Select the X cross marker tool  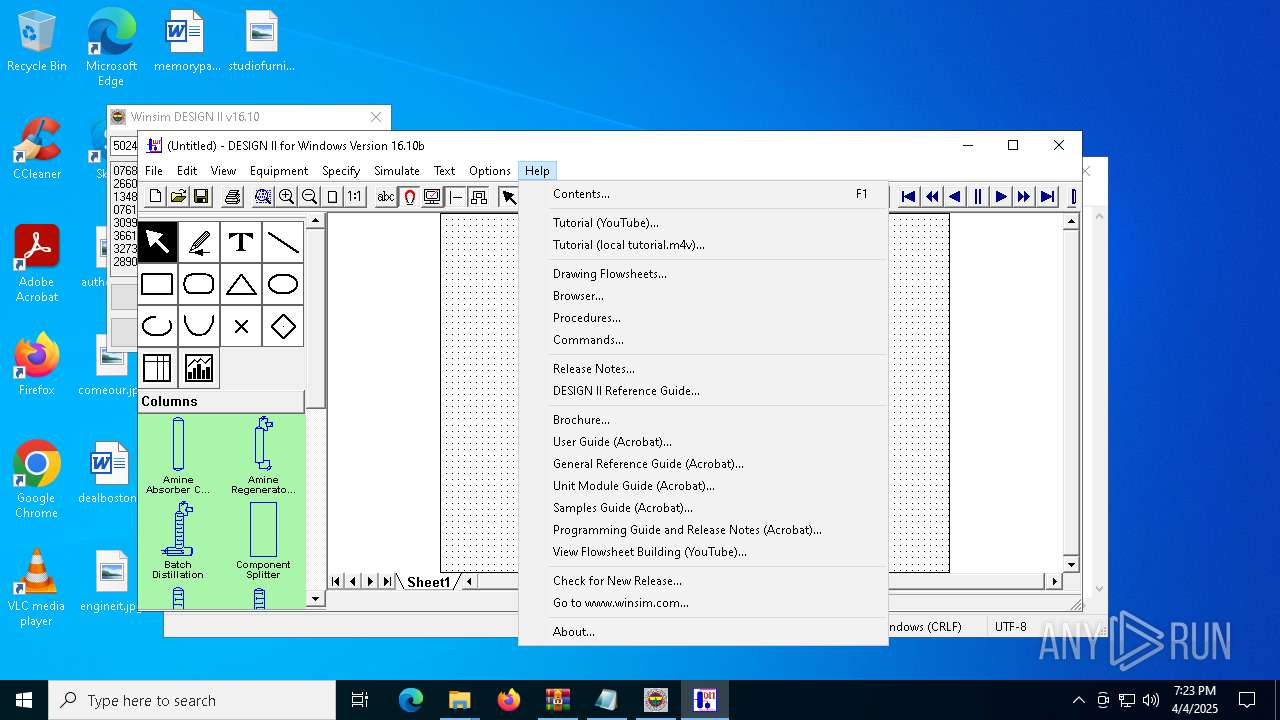point(241,326)
